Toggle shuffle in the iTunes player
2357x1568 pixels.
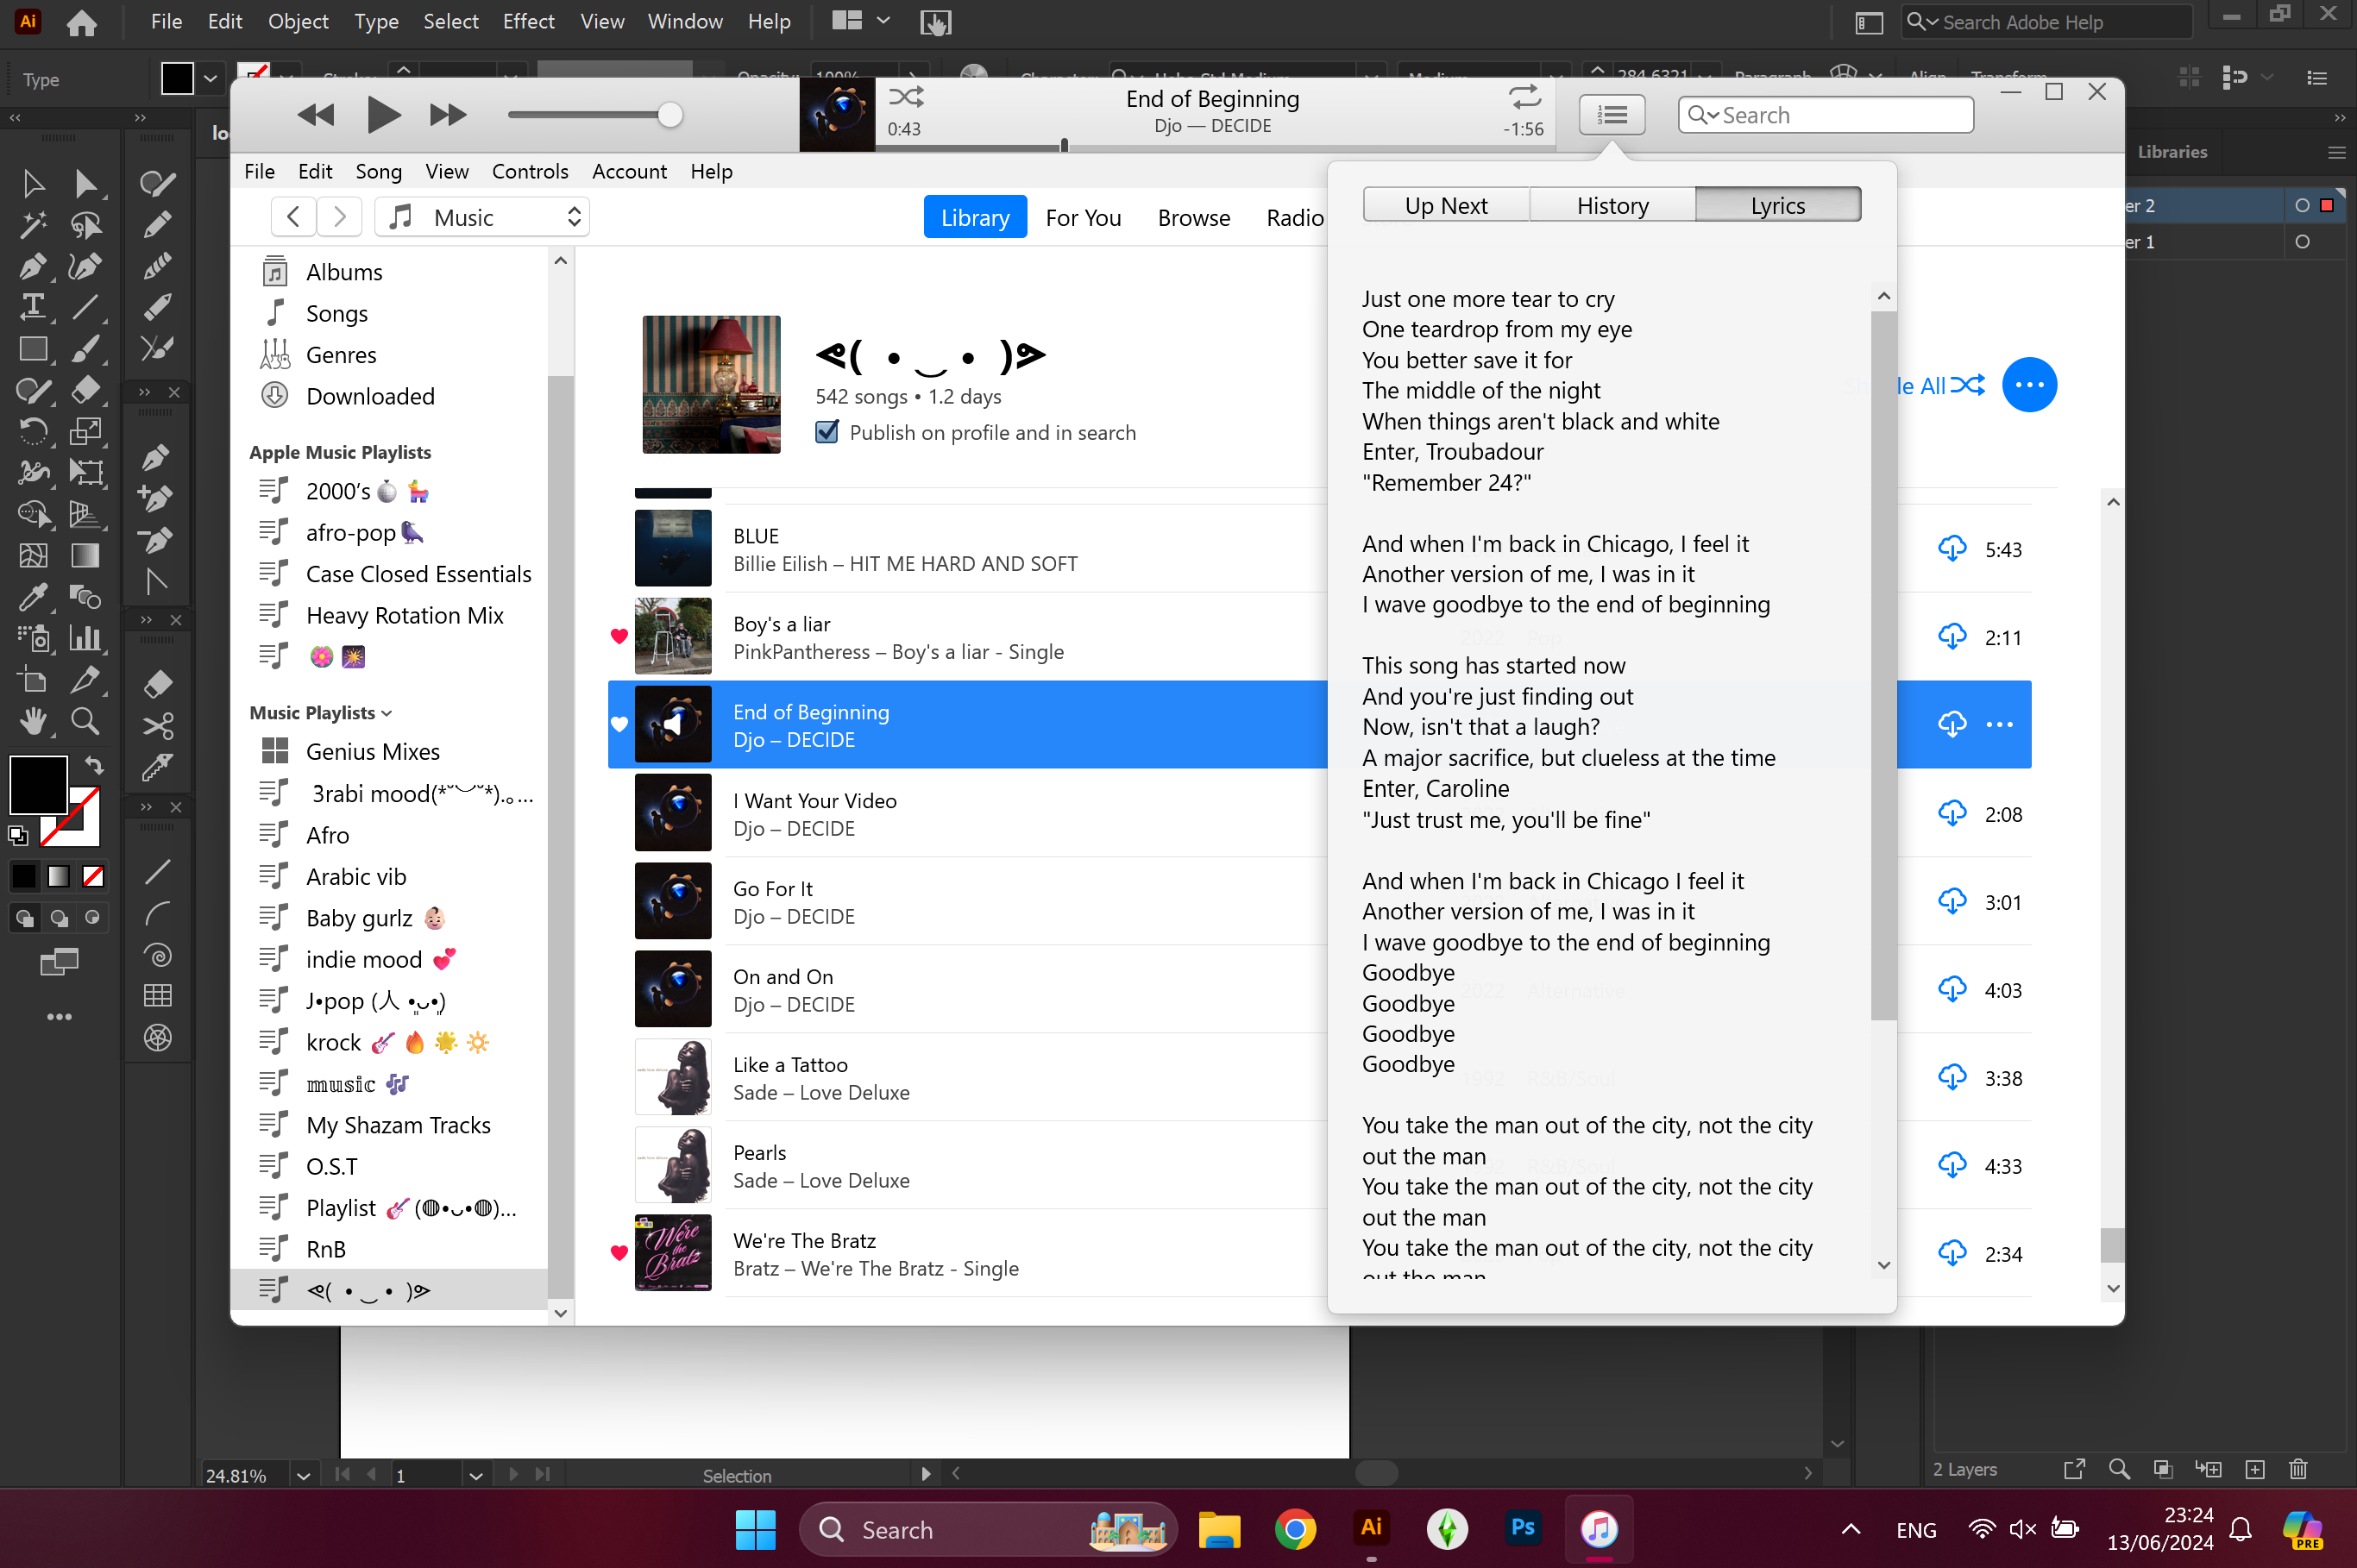click(x=905, y=97)
